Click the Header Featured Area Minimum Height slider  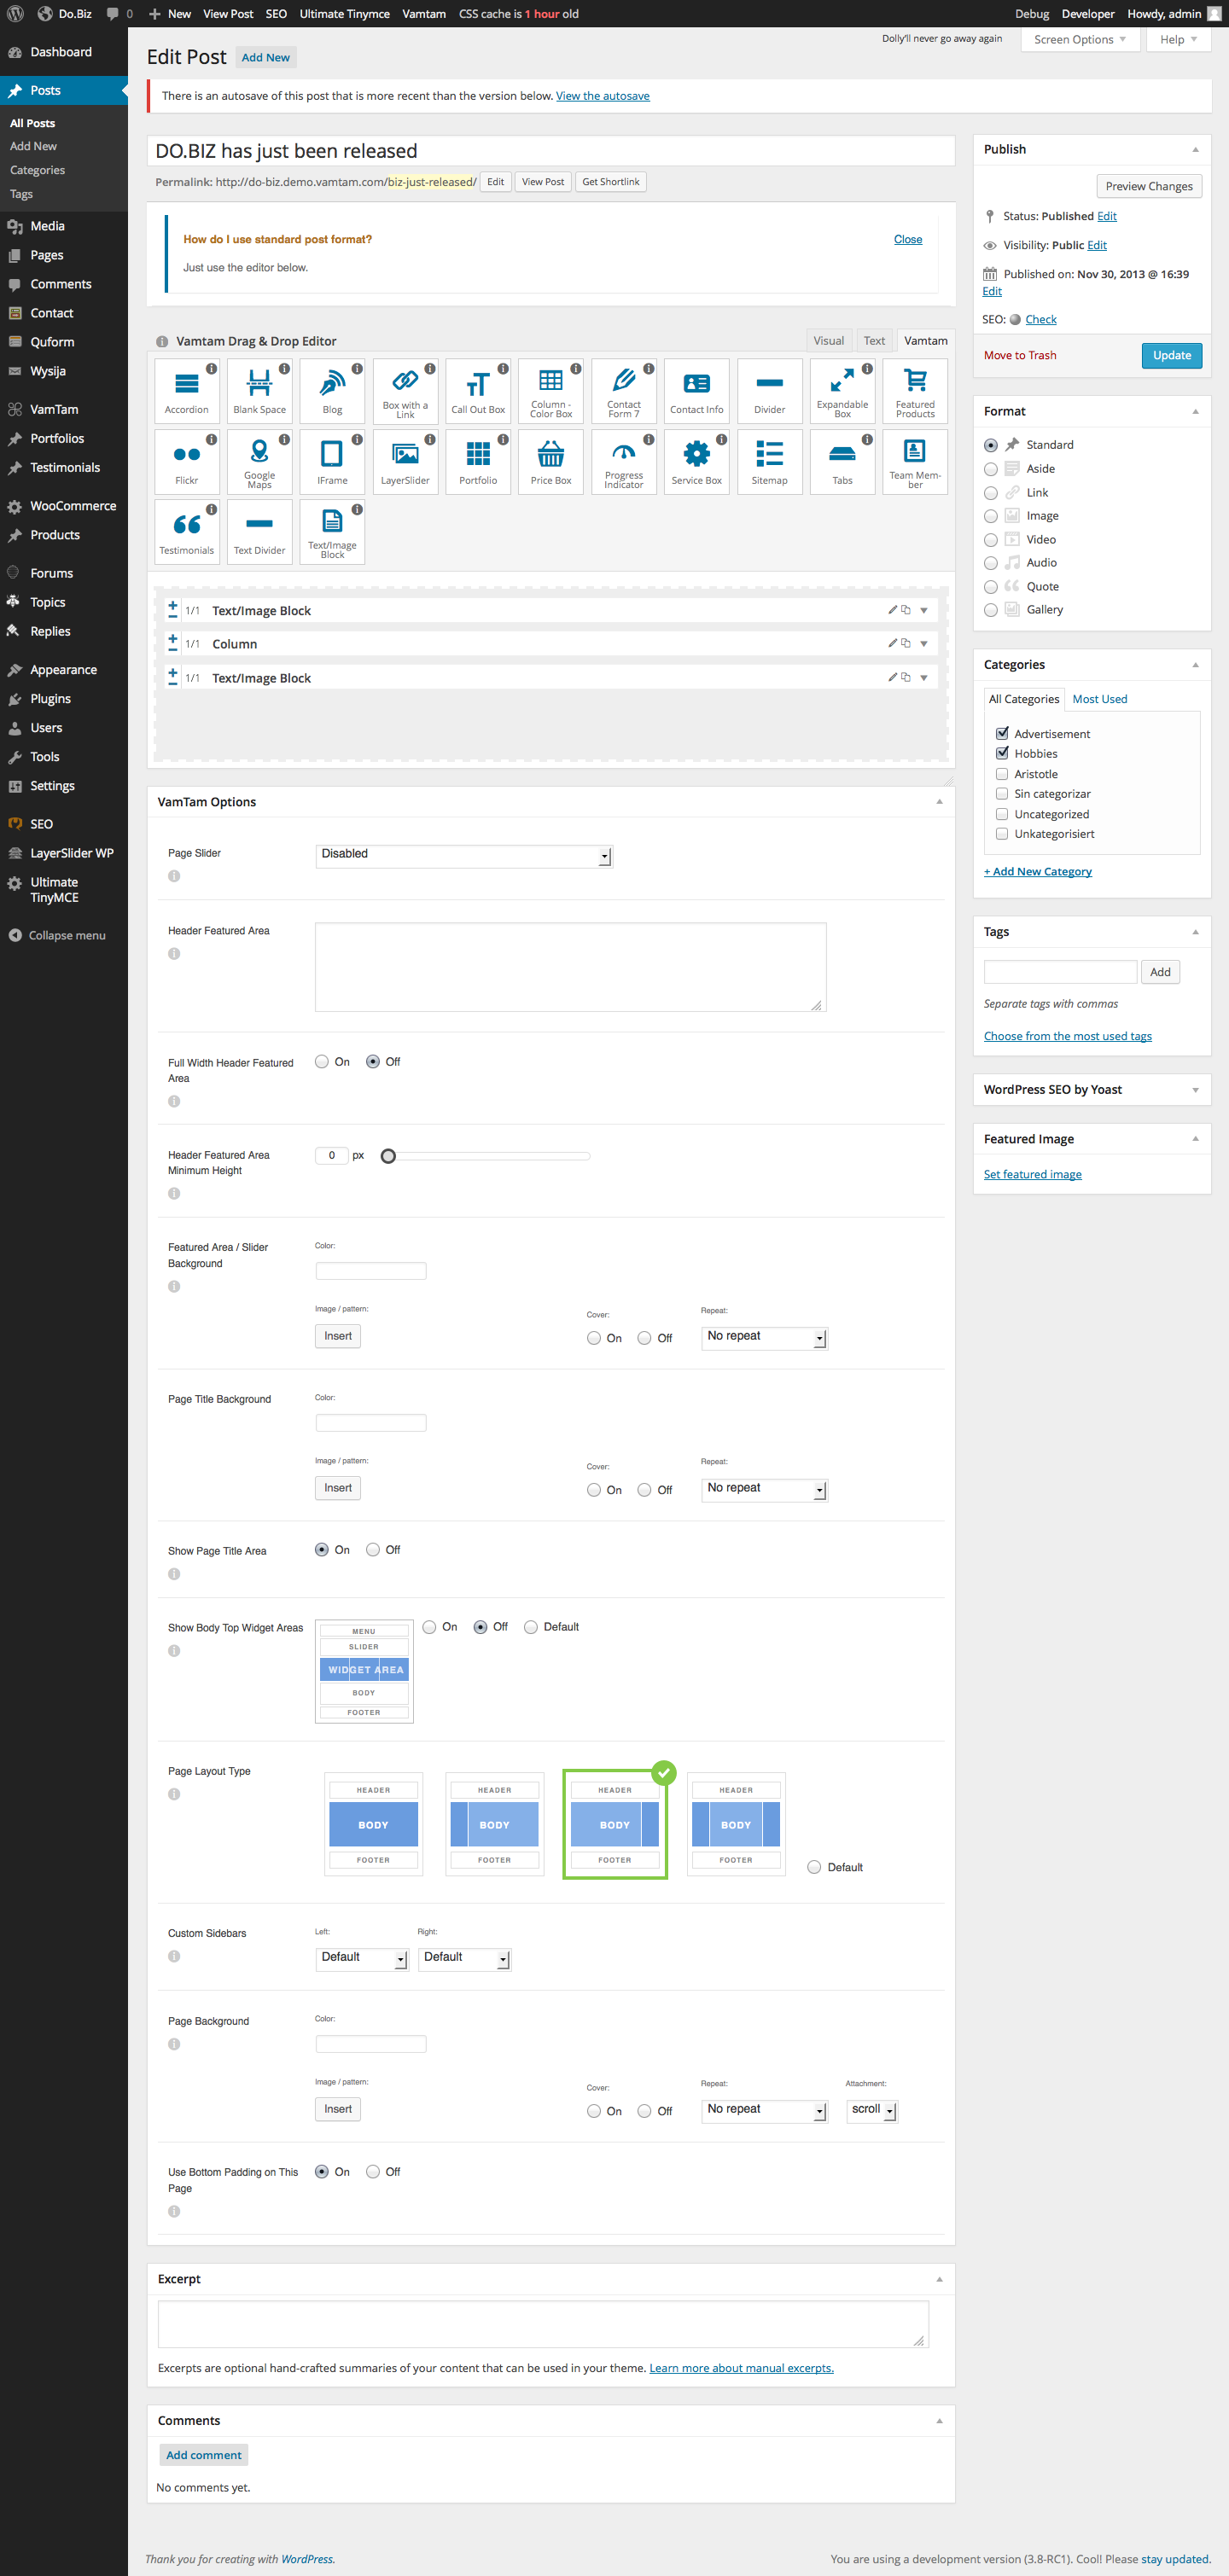(487, 1156)
